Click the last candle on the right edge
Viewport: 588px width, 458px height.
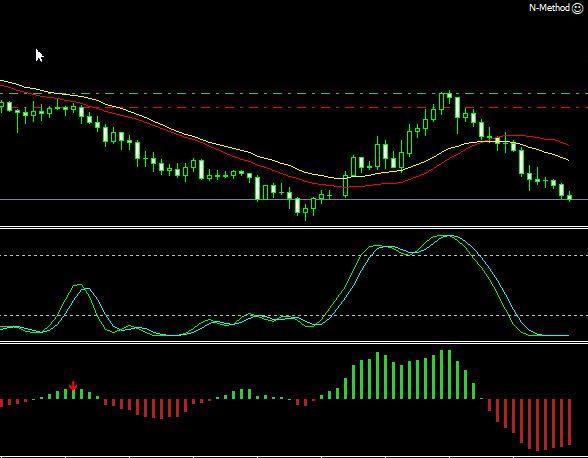570,196
